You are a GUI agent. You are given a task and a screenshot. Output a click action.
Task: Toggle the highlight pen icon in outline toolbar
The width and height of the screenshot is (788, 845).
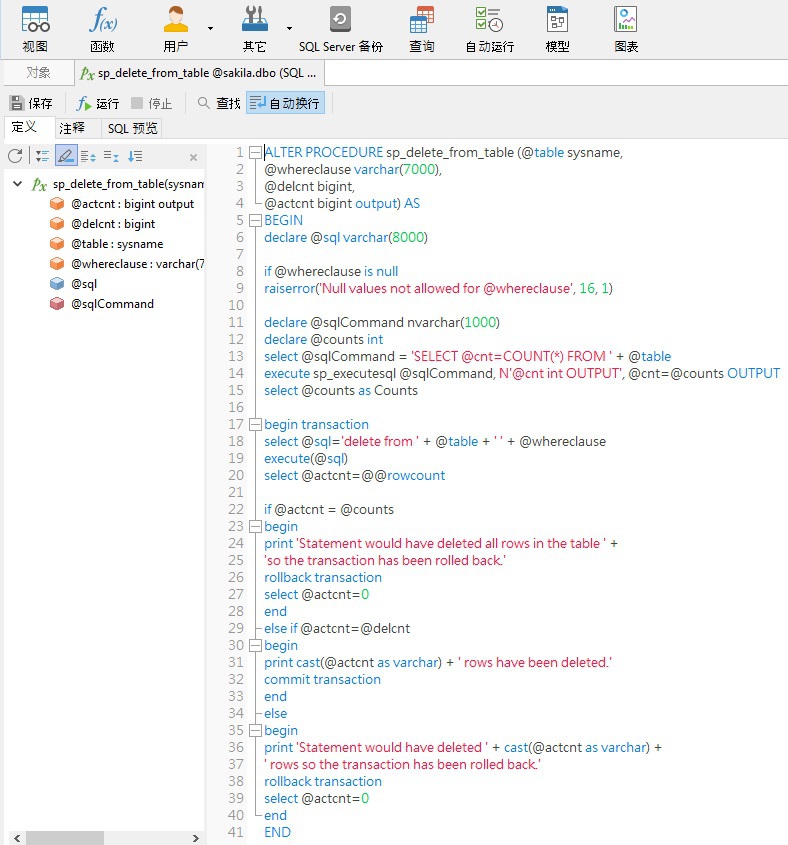pyautogui.click(x=66, y=156)
